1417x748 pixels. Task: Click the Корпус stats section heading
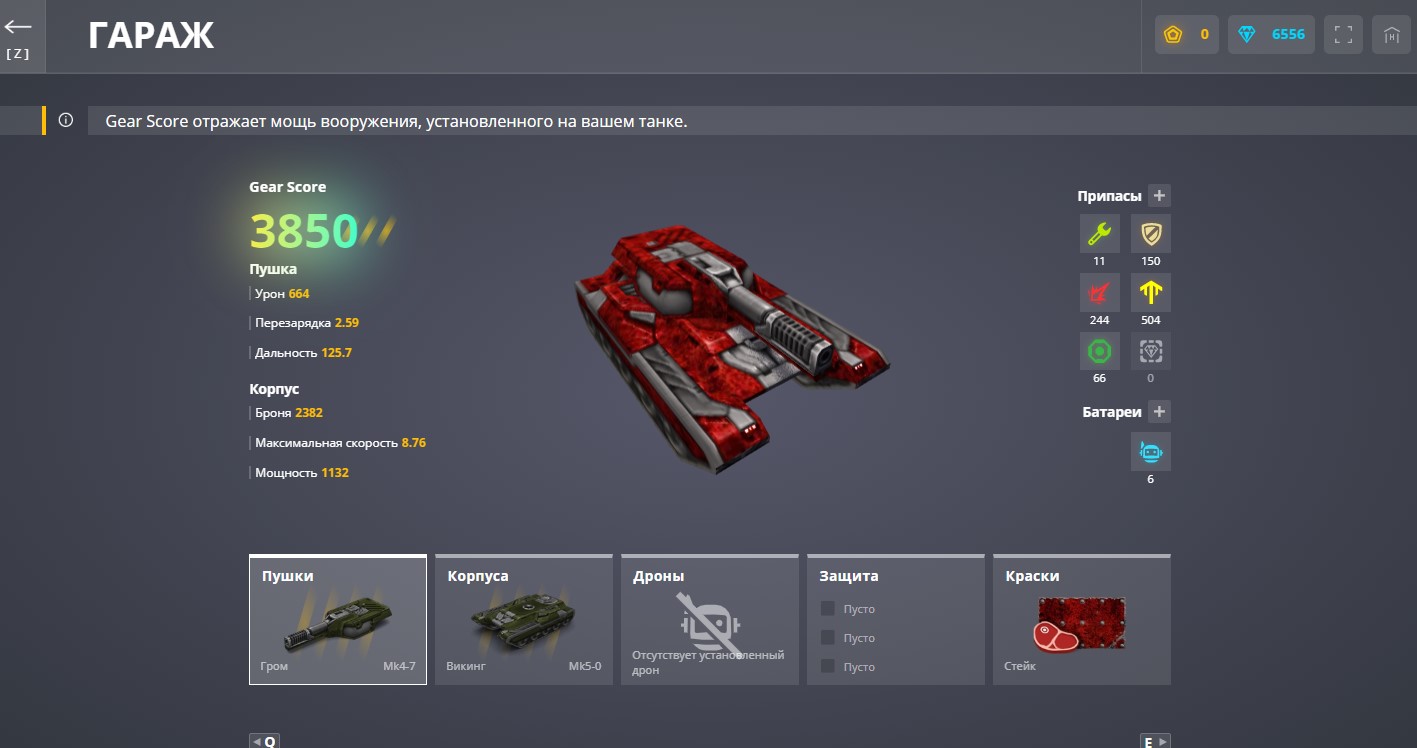[x=274, y=389]
